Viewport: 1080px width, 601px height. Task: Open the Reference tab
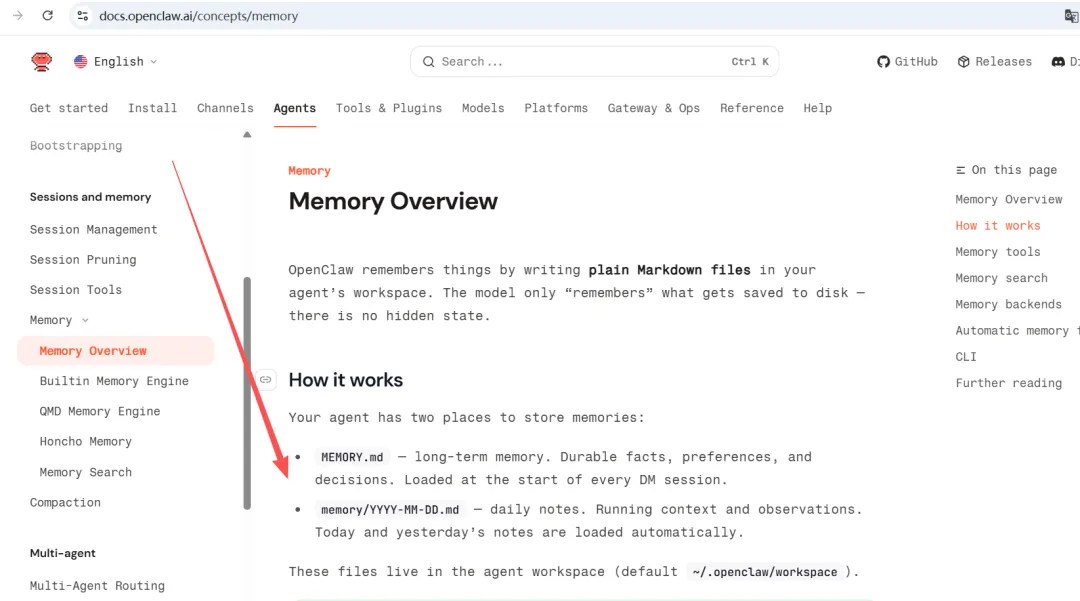click(x=751, y=108)
